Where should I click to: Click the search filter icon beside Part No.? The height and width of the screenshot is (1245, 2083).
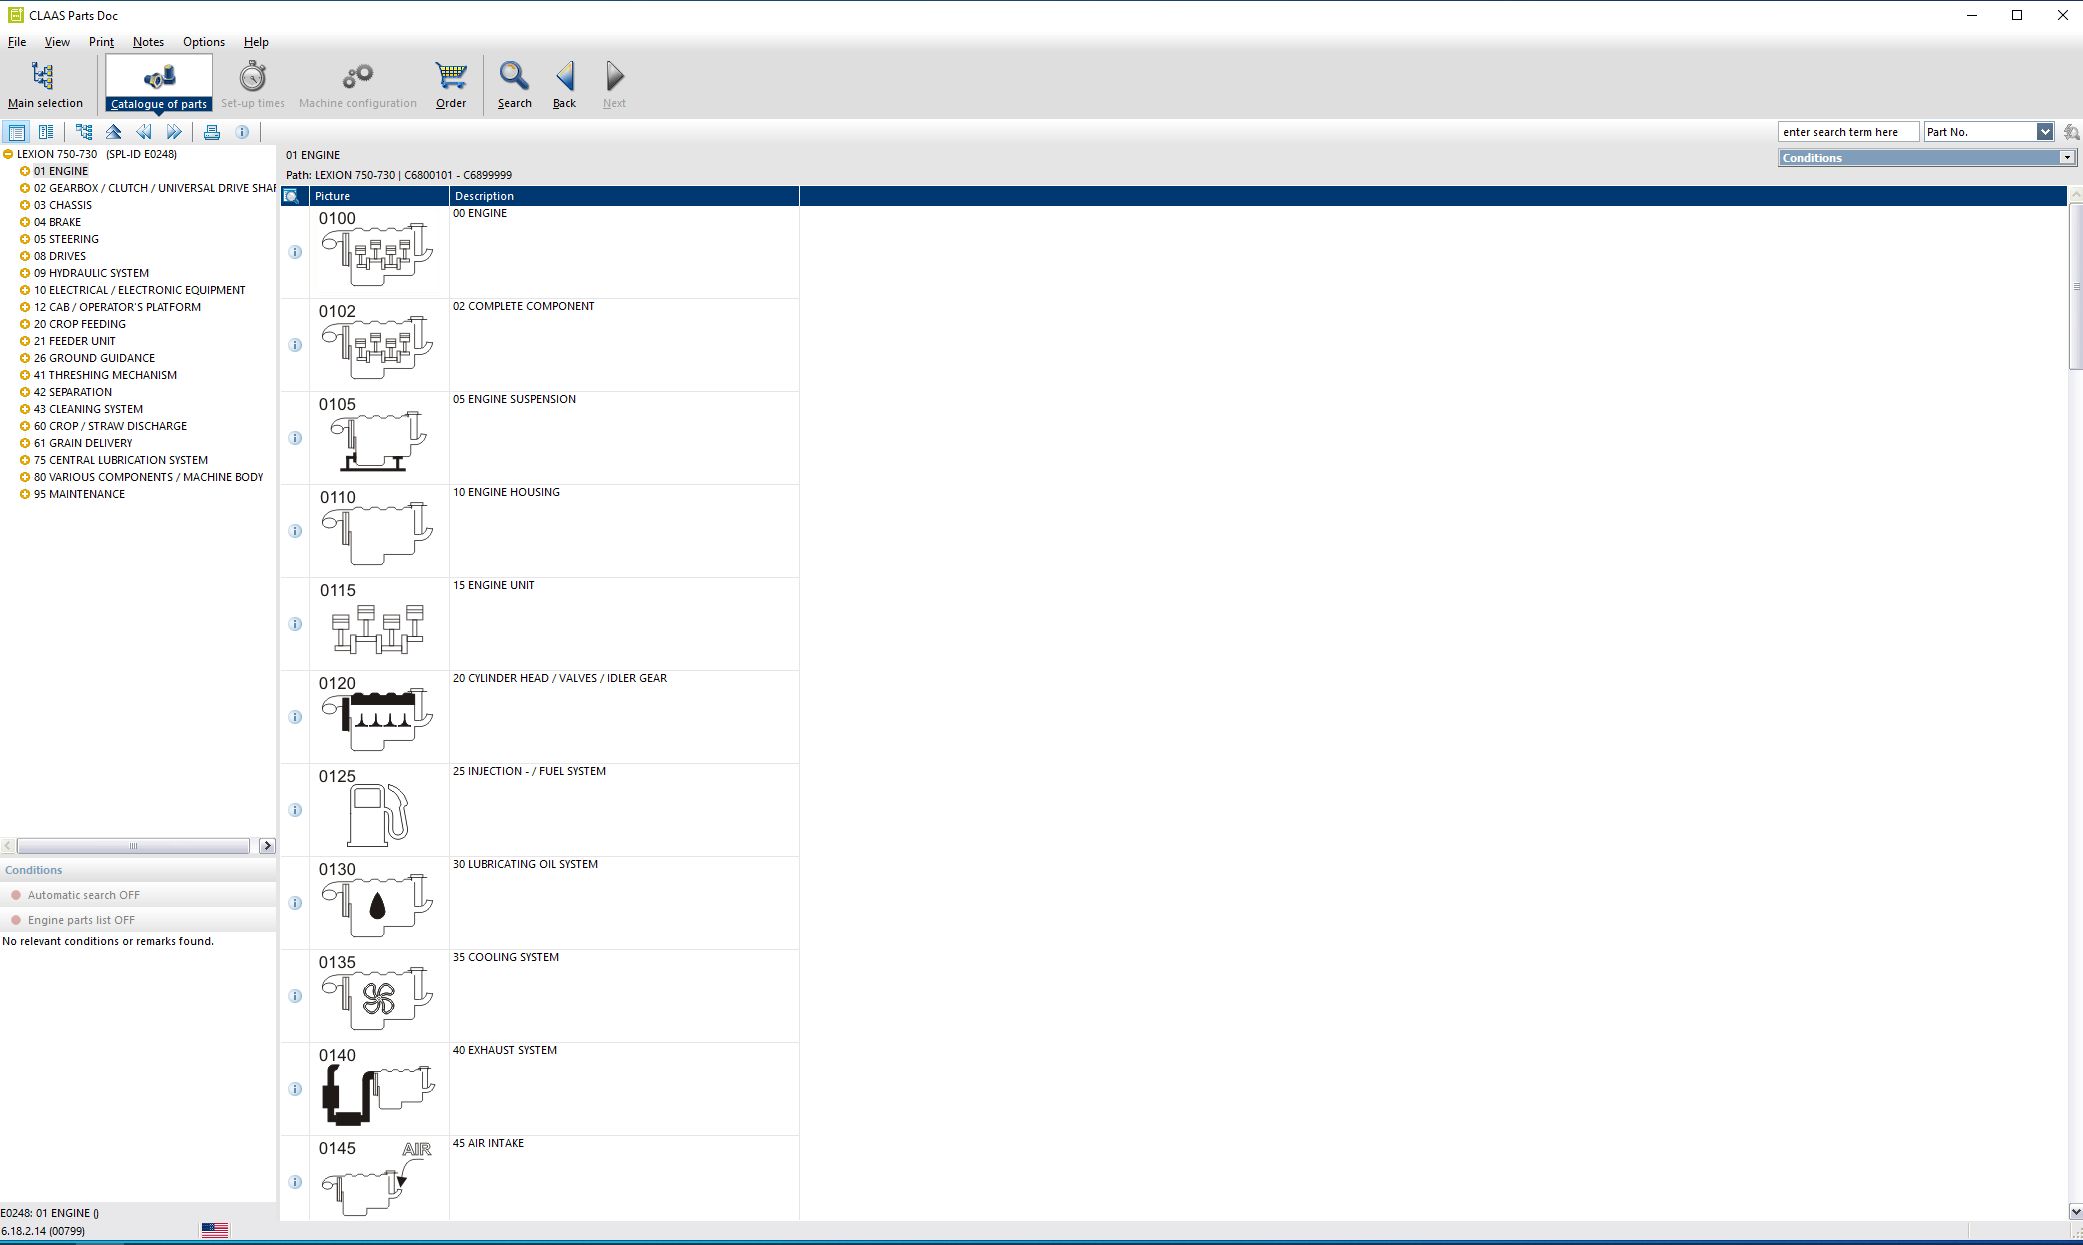(x=2071, y=132)
